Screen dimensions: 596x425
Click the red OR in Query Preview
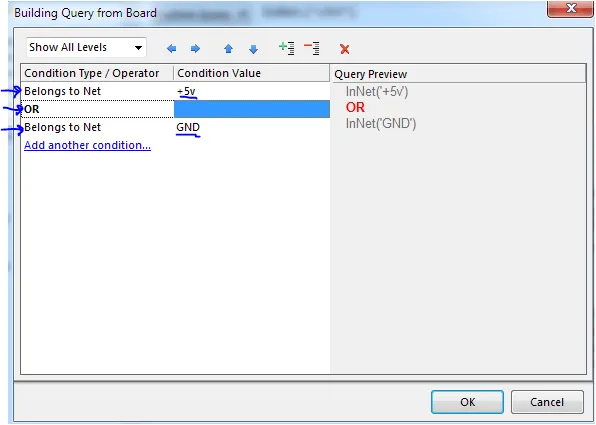[355, 108]
